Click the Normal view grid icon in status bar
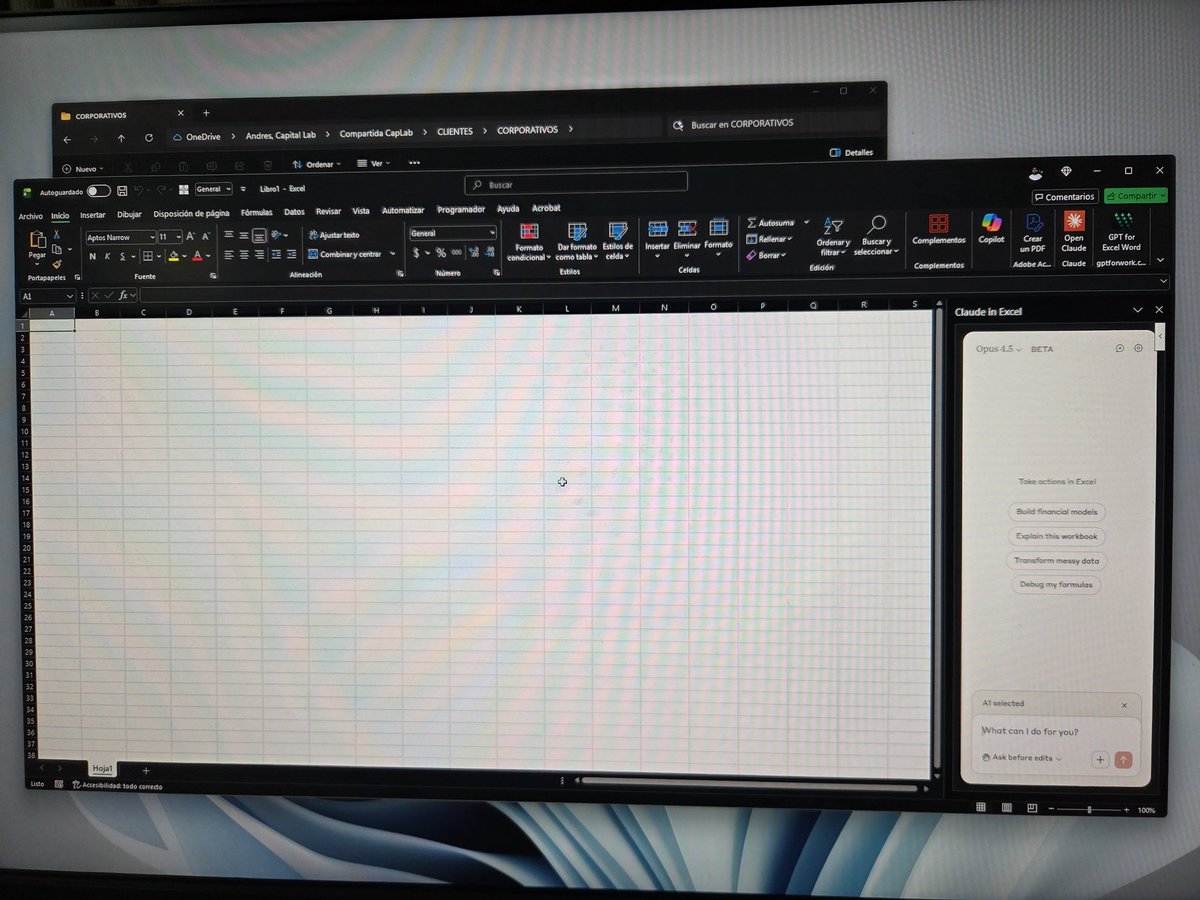 pyautogui.click(x=981, y=808)
